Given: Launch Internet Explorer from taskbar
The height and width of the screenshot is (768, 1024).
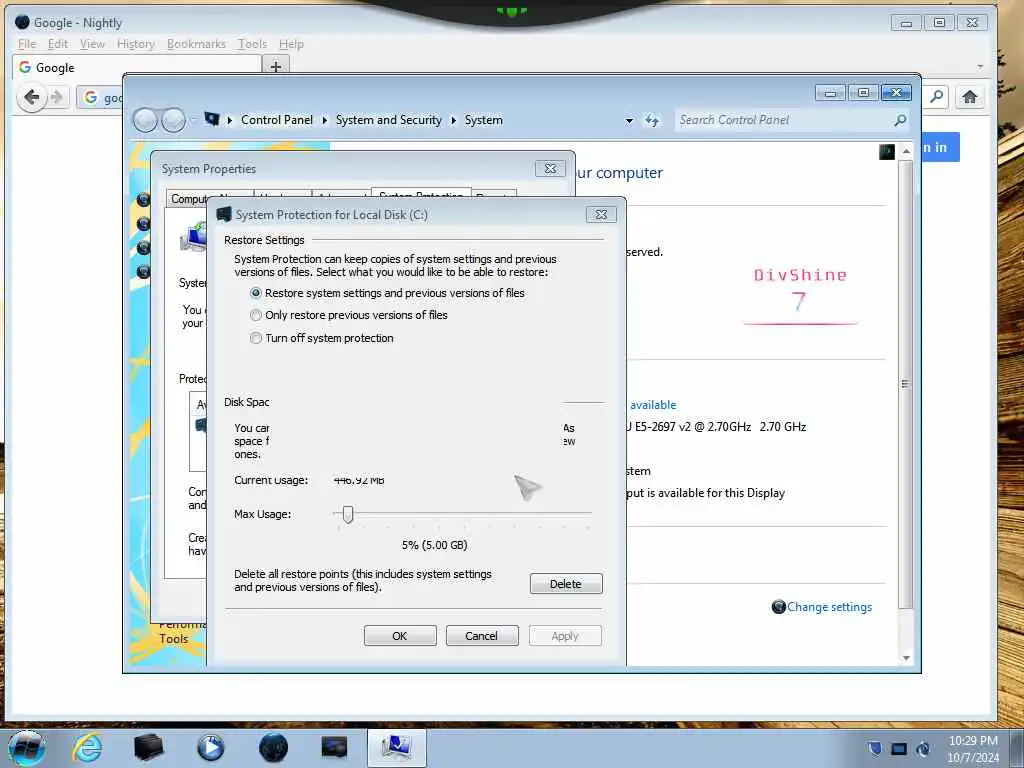Looking at the screenshot, I should coord(88,748).
